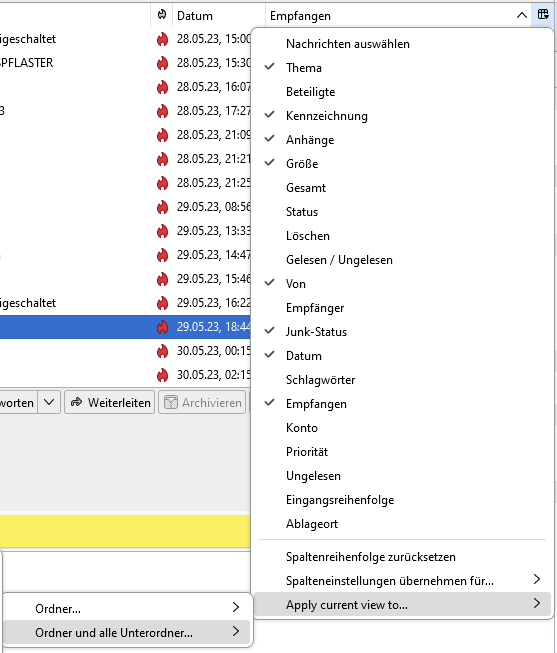Click junk flame icon for 30.05.23, 00:15

[x=162, y=351]
